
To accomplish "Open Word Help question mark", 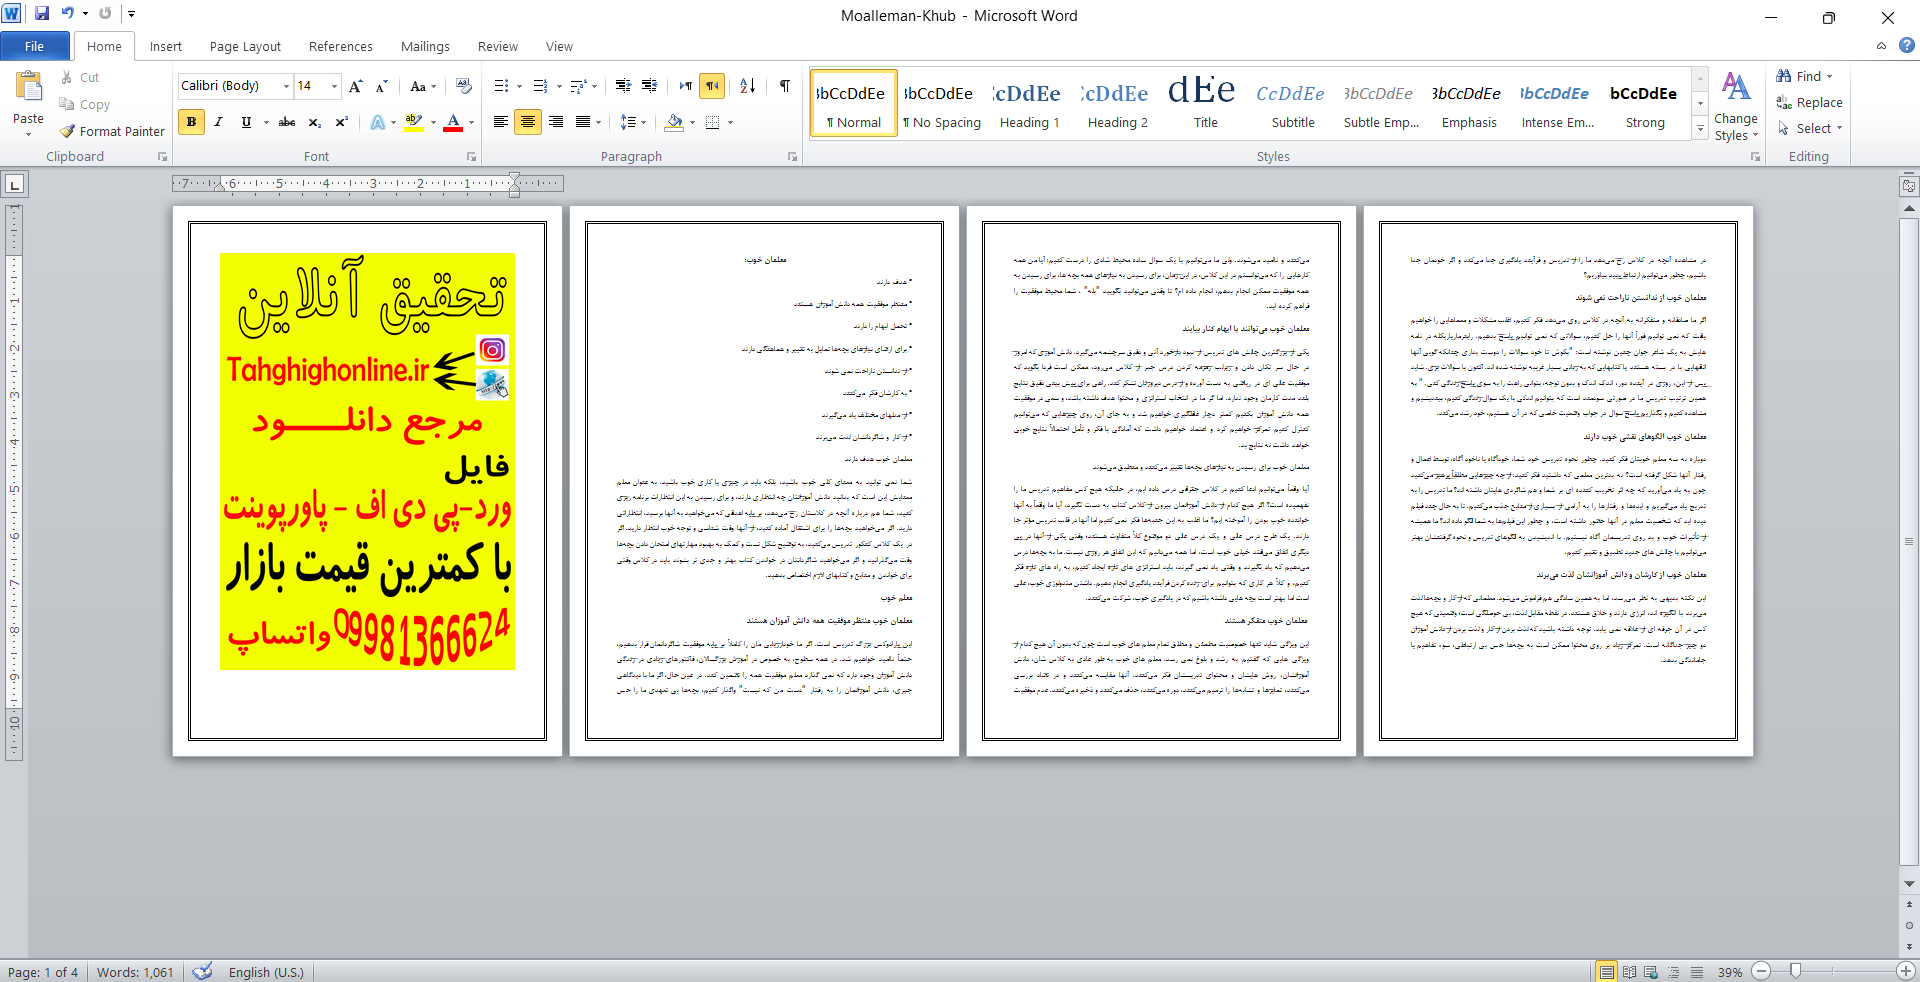I will 1907,45.
